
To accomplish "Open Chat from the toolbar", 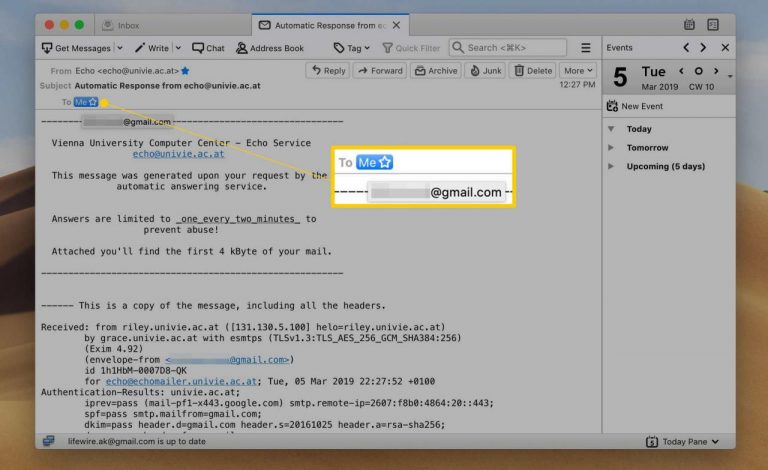I will 208,48.
